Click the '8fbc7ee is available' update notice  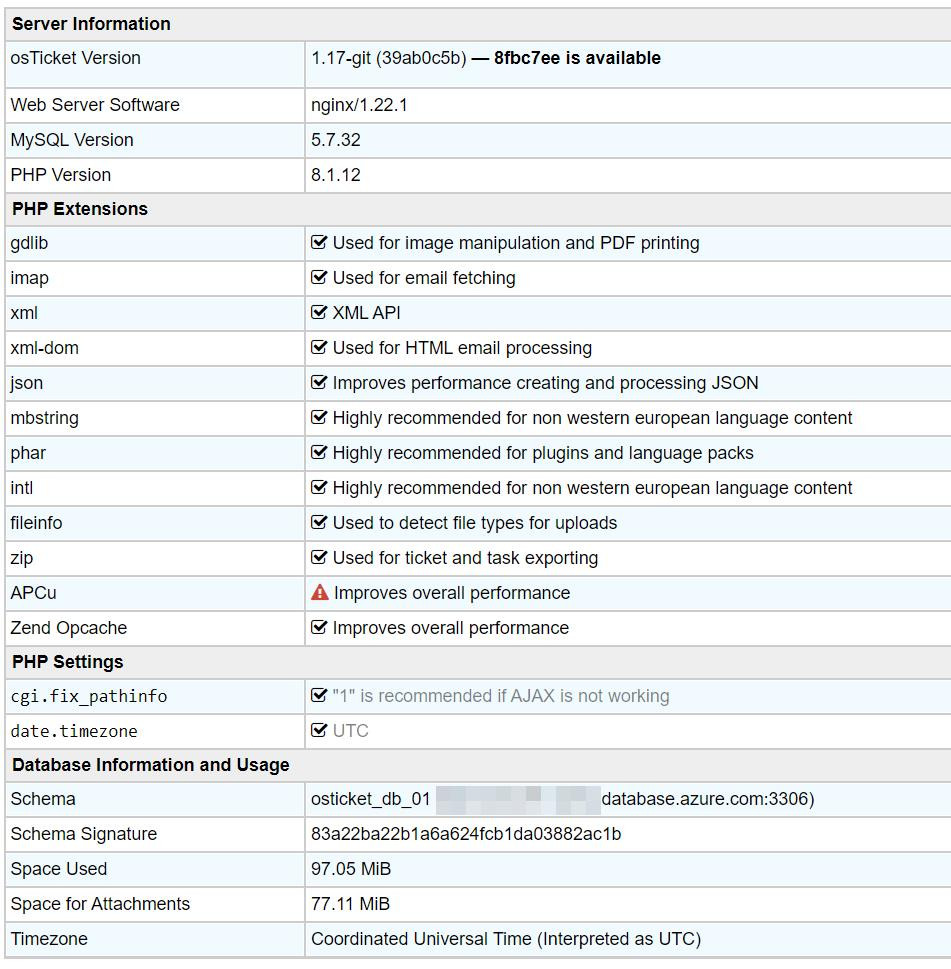(x=577, y=58)
